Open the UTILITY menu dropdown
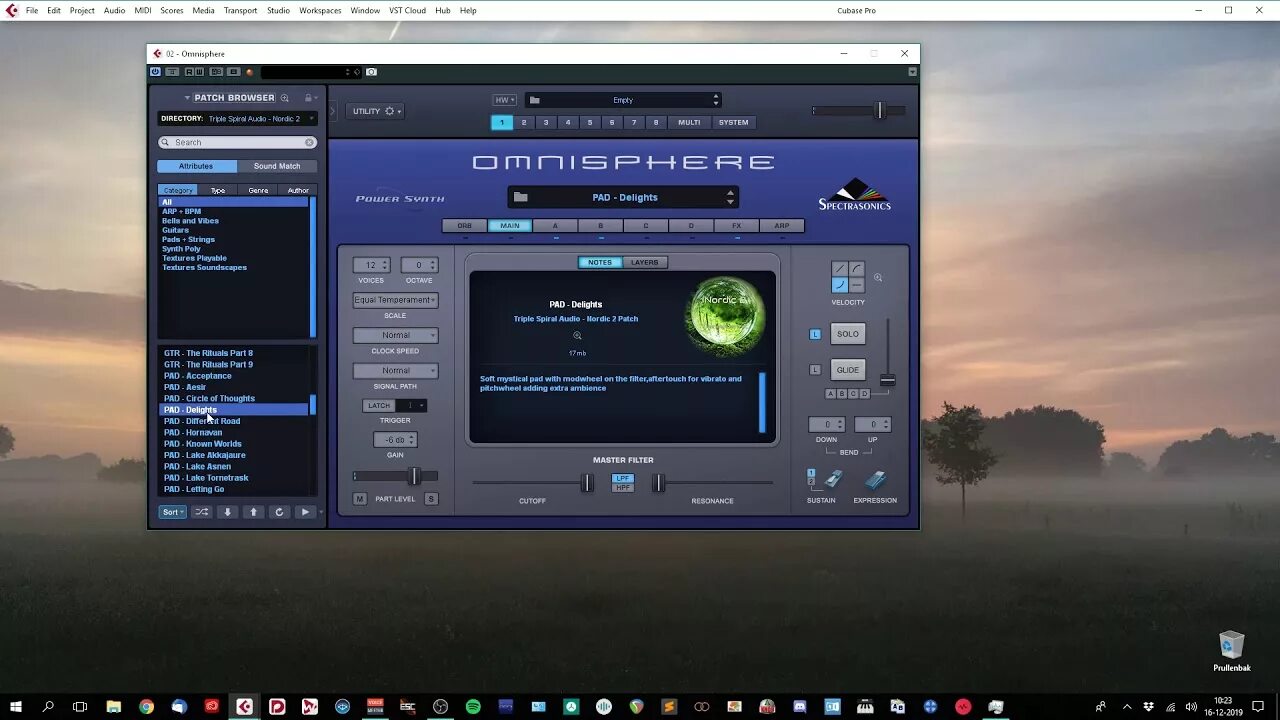The height and width of the screenshot is (720, 1280). coord(376,111)
